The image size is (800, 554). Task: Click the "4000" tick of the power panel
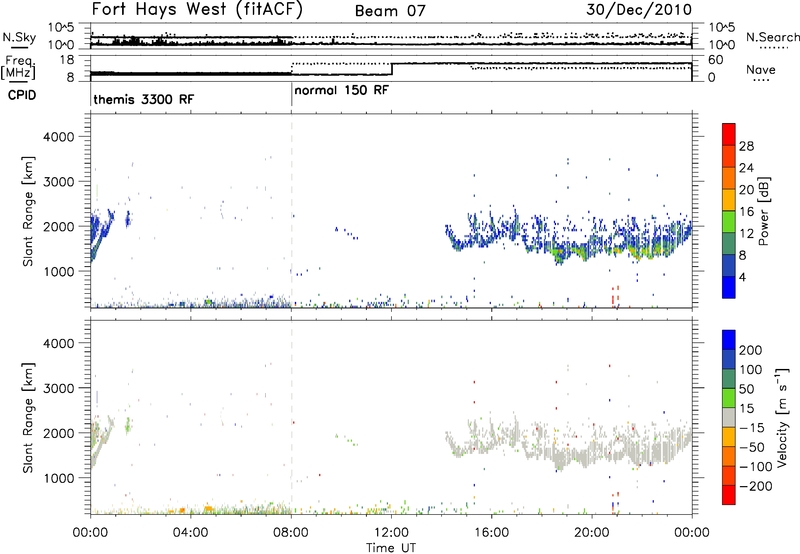[59, 137]
